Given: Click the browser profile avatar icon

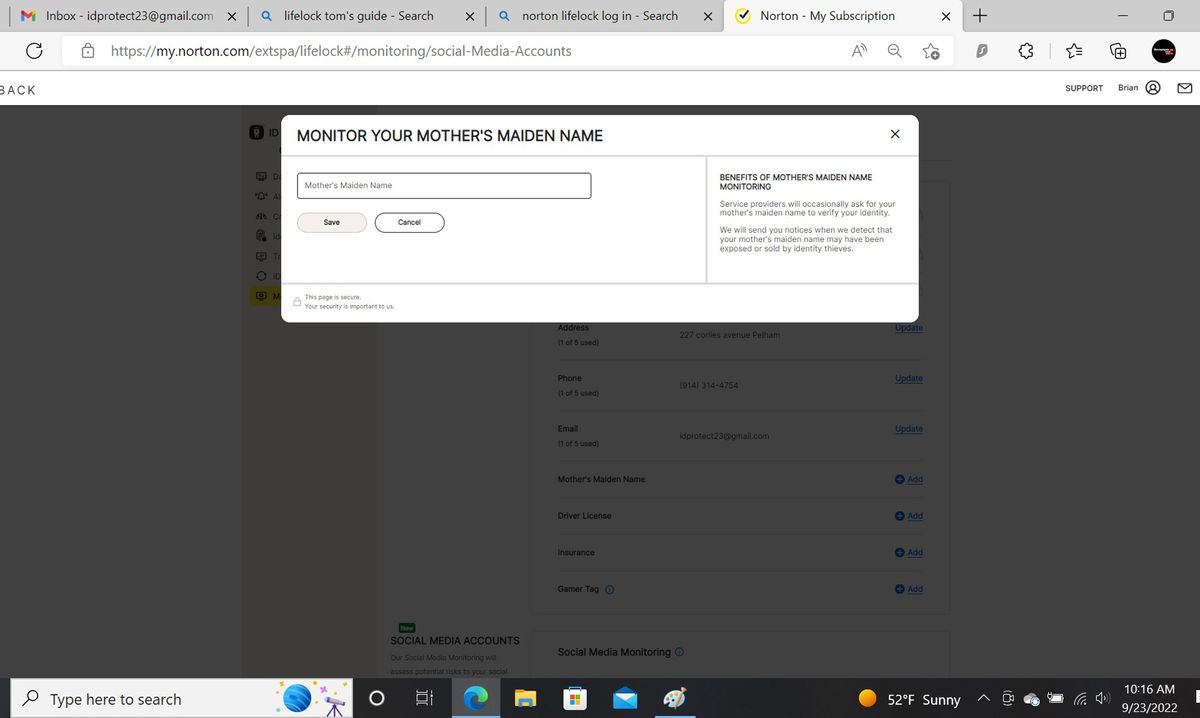Looking at the screenshot, I should tap(1163, 50).
